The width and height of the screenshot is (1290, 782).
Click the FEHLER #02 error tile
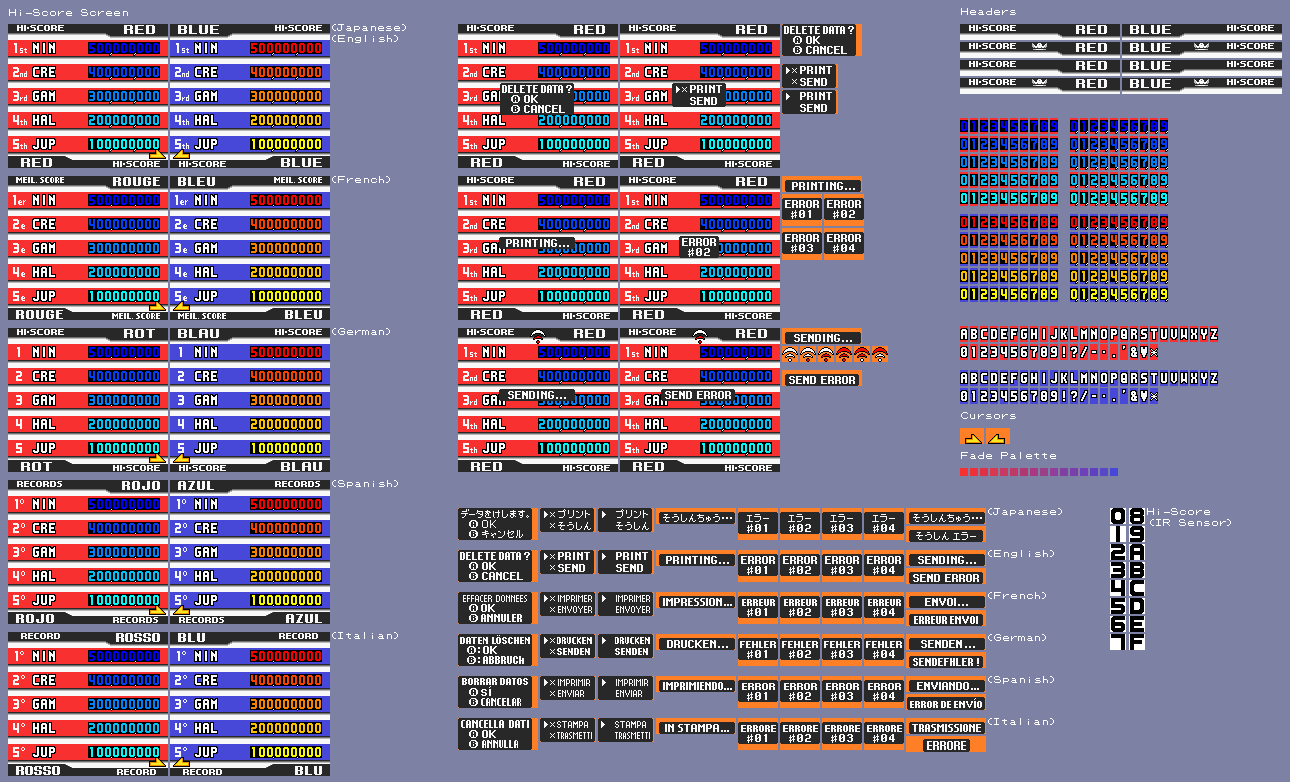click(x=800, y=650)
